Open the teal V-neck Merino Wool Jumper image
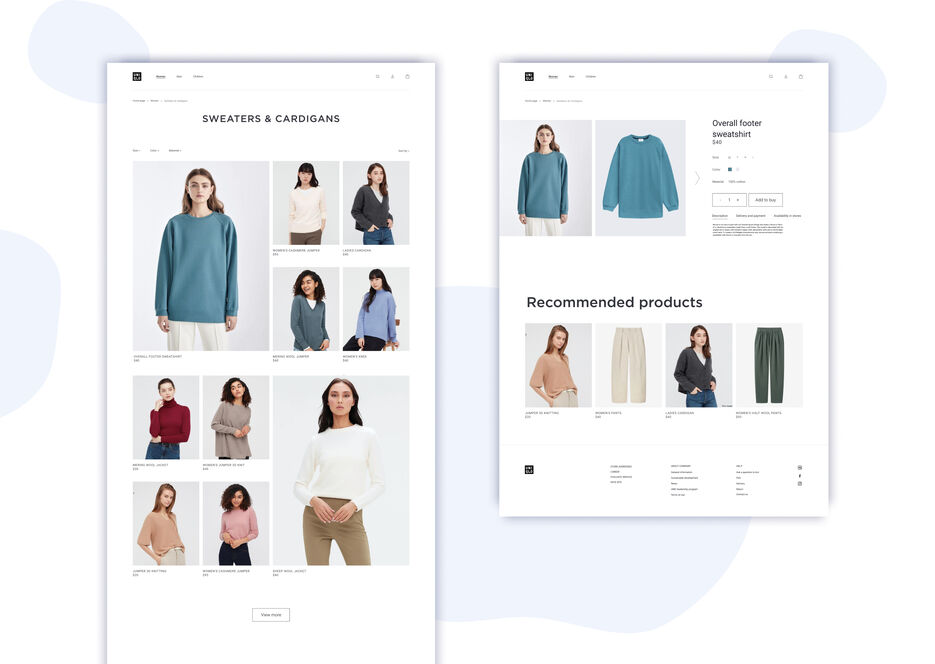The image size is (935, 664). click(306, 309)
